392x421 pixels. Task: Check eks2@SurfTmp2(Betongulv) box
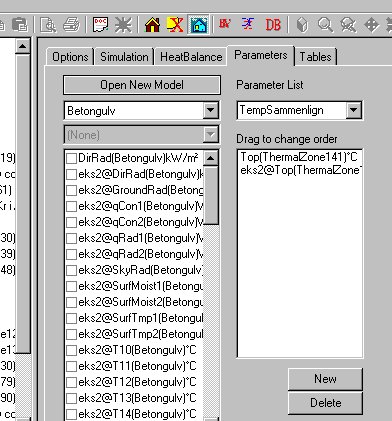click(71, 334)
